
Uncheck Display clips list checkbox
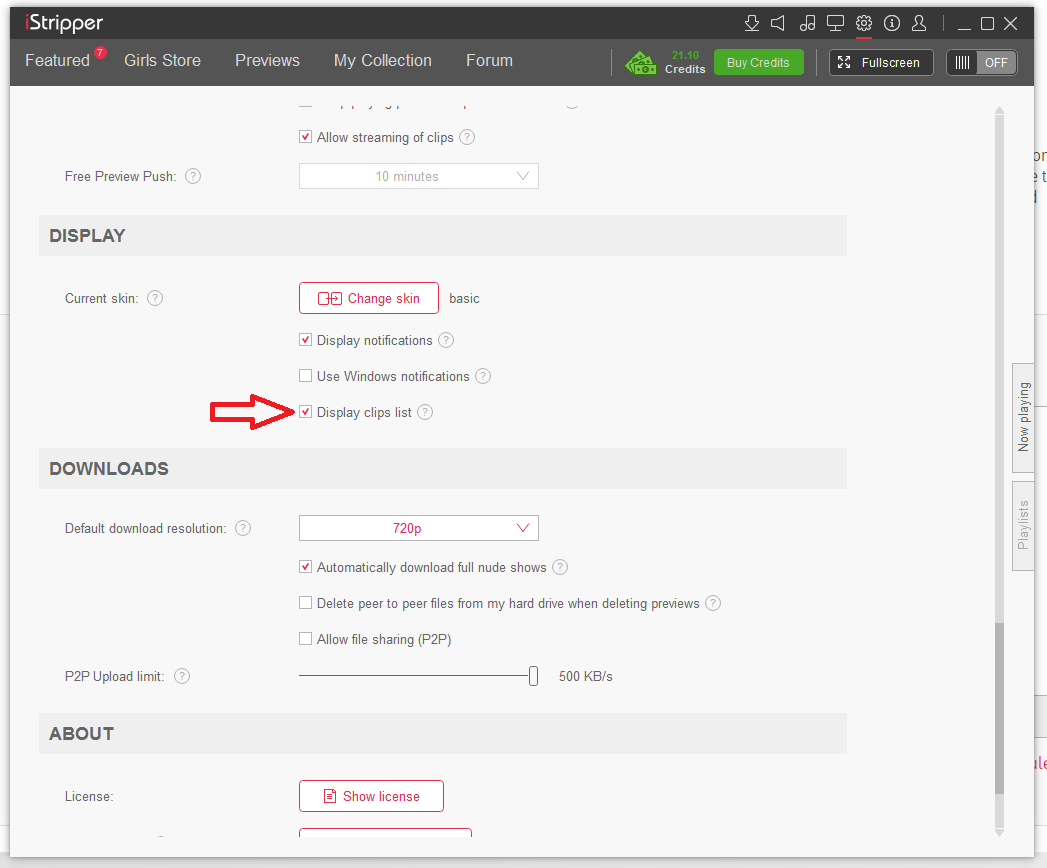coord(306,412)
